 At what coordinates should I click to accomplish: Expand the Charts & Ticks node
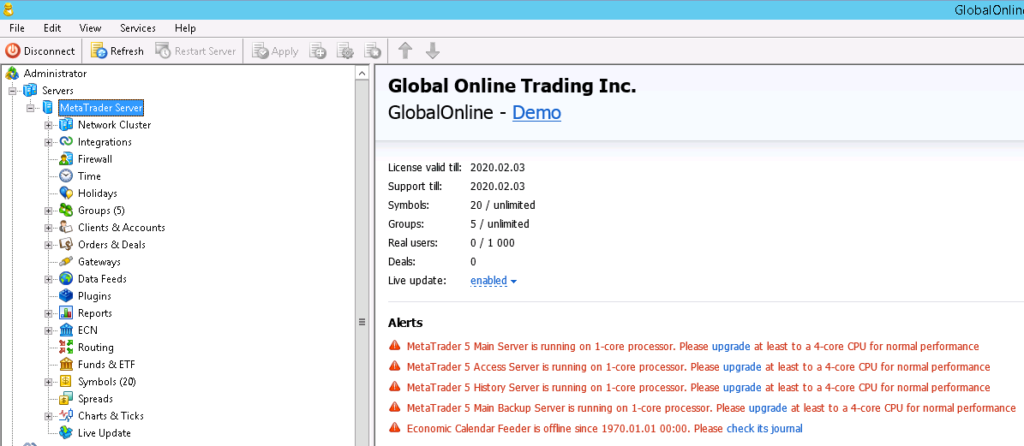click(48, 416)
